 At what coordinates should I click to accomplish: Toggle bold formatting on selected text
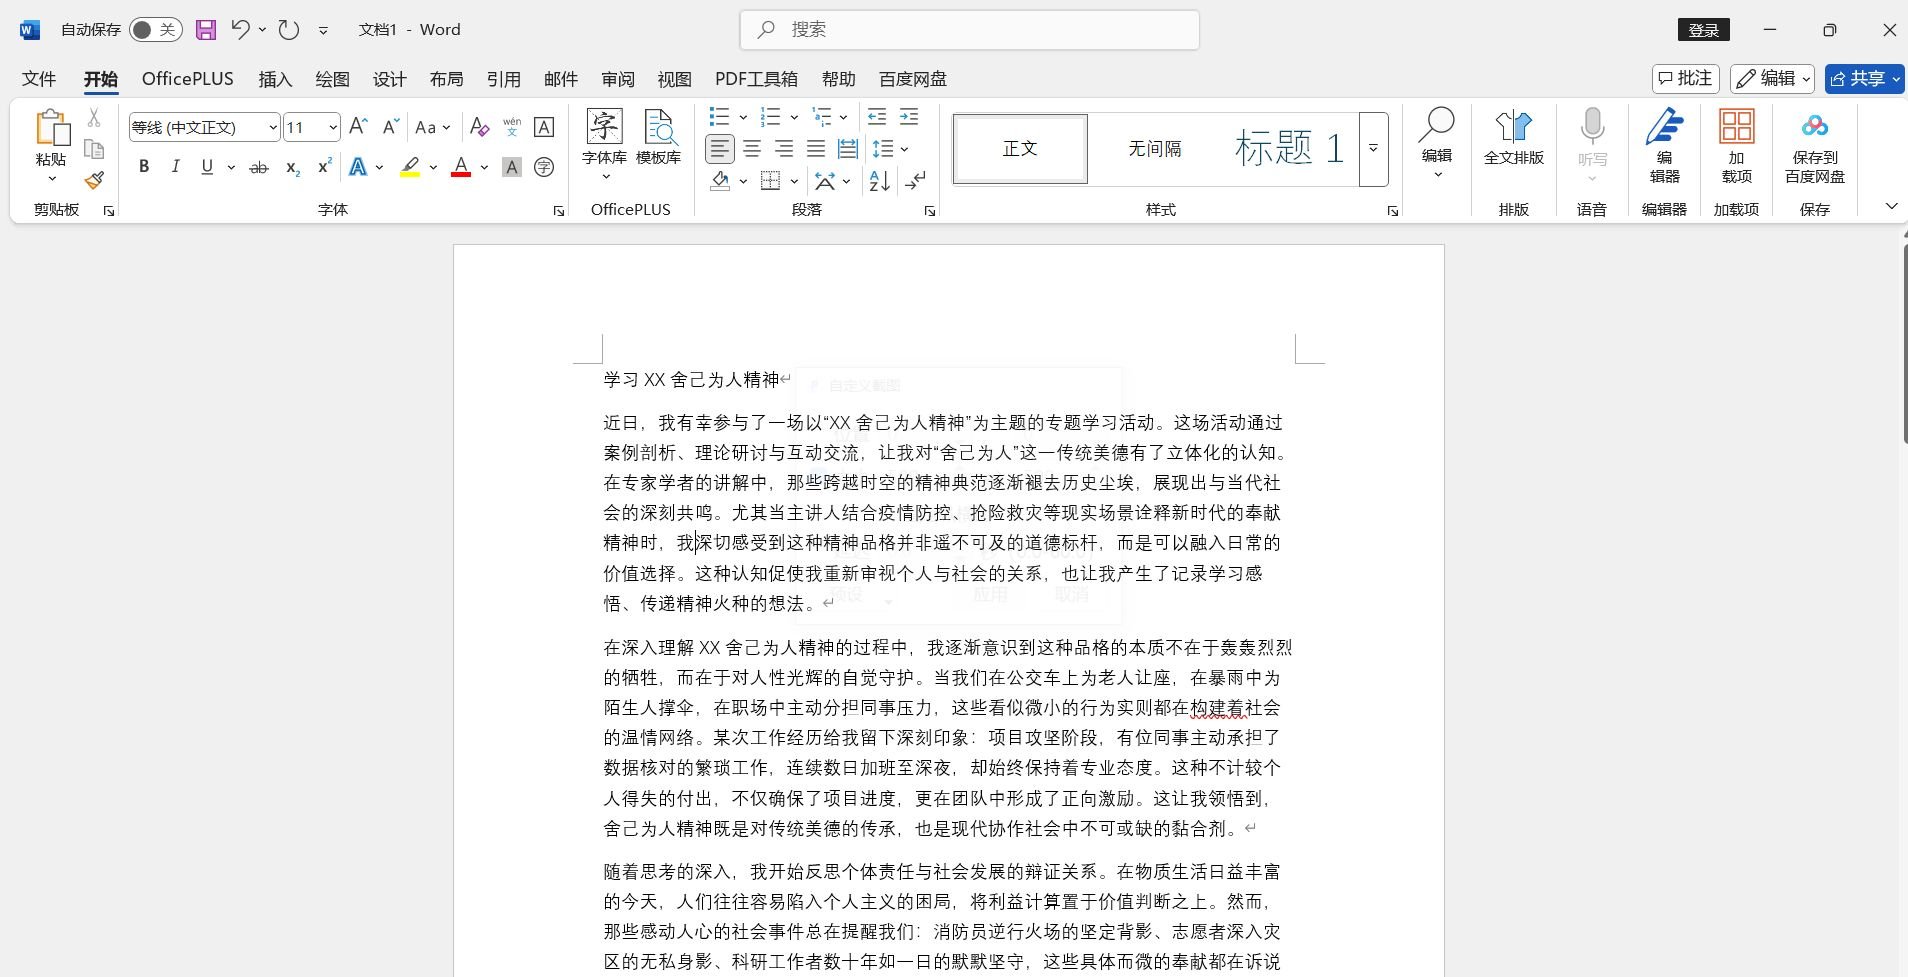point(143,166)
